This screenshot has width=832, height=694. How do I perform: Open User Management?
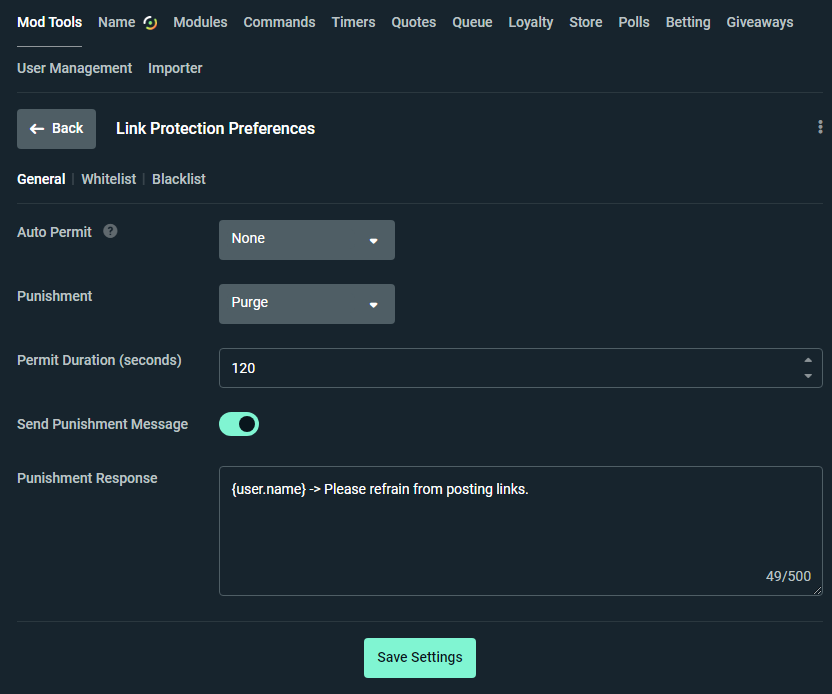click(74, 68)
